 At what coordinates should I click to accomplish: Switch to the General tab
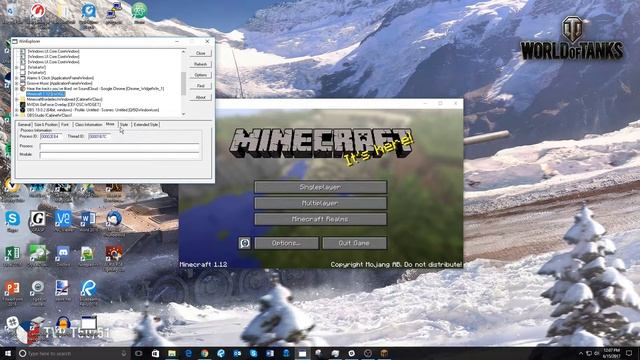tap(24, 124)
